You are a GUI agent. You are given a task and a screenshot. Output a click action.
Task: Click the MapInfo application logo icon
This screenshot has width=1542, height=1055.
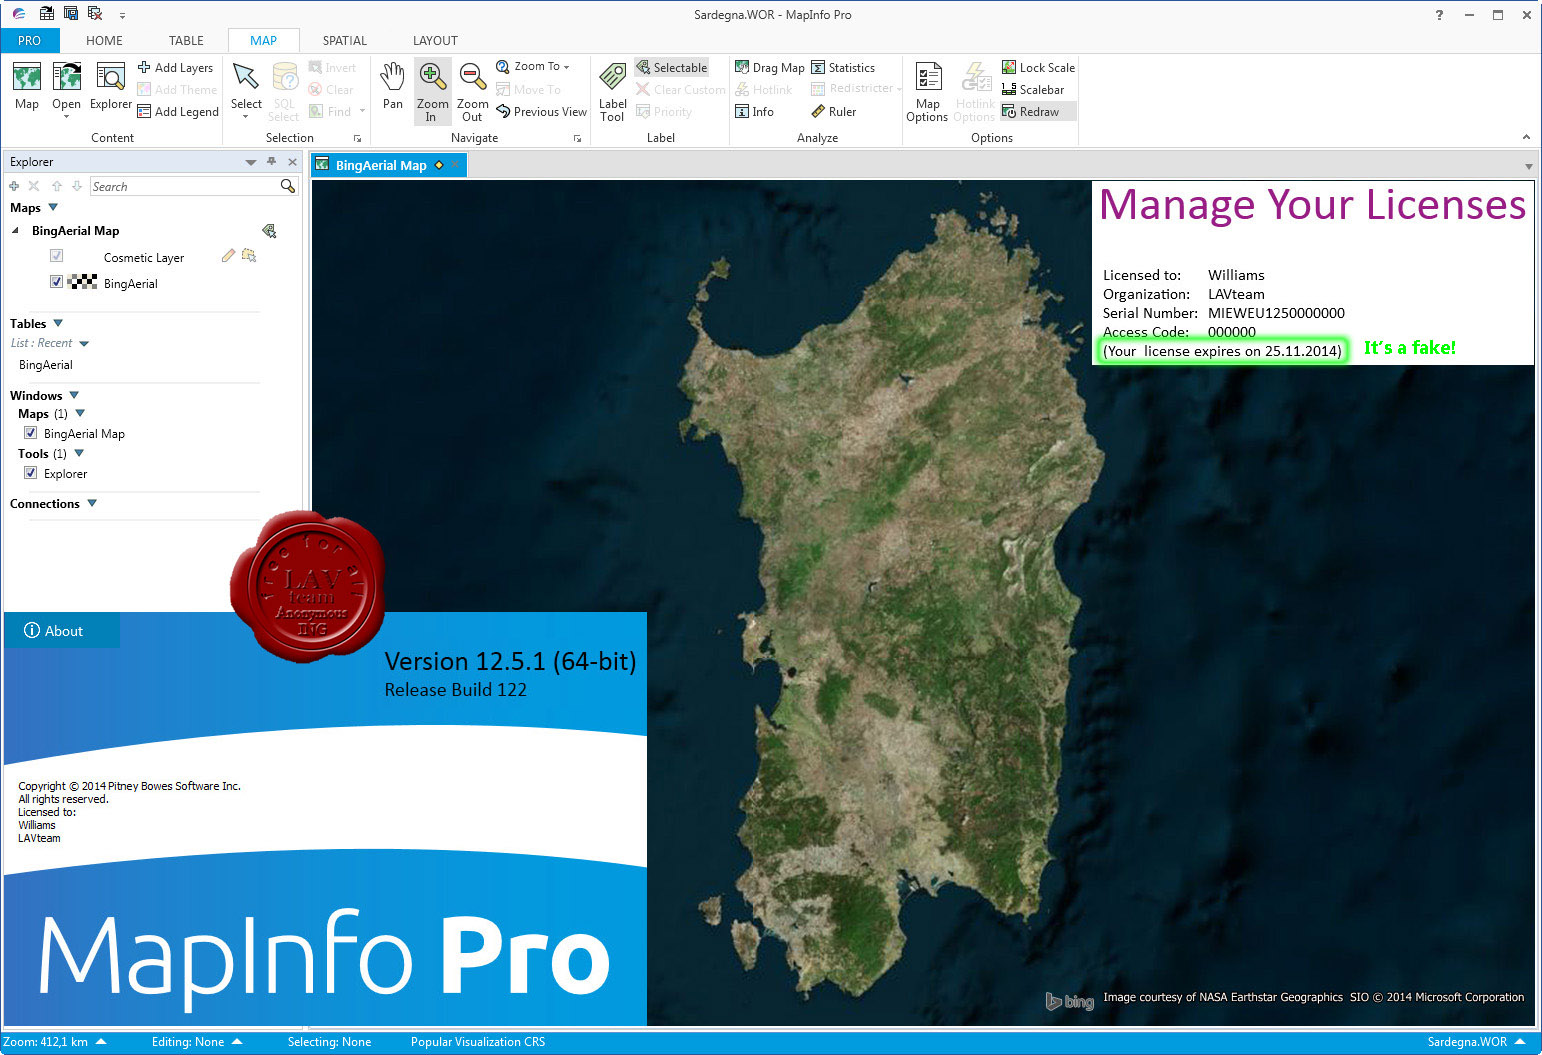point(19,14)
